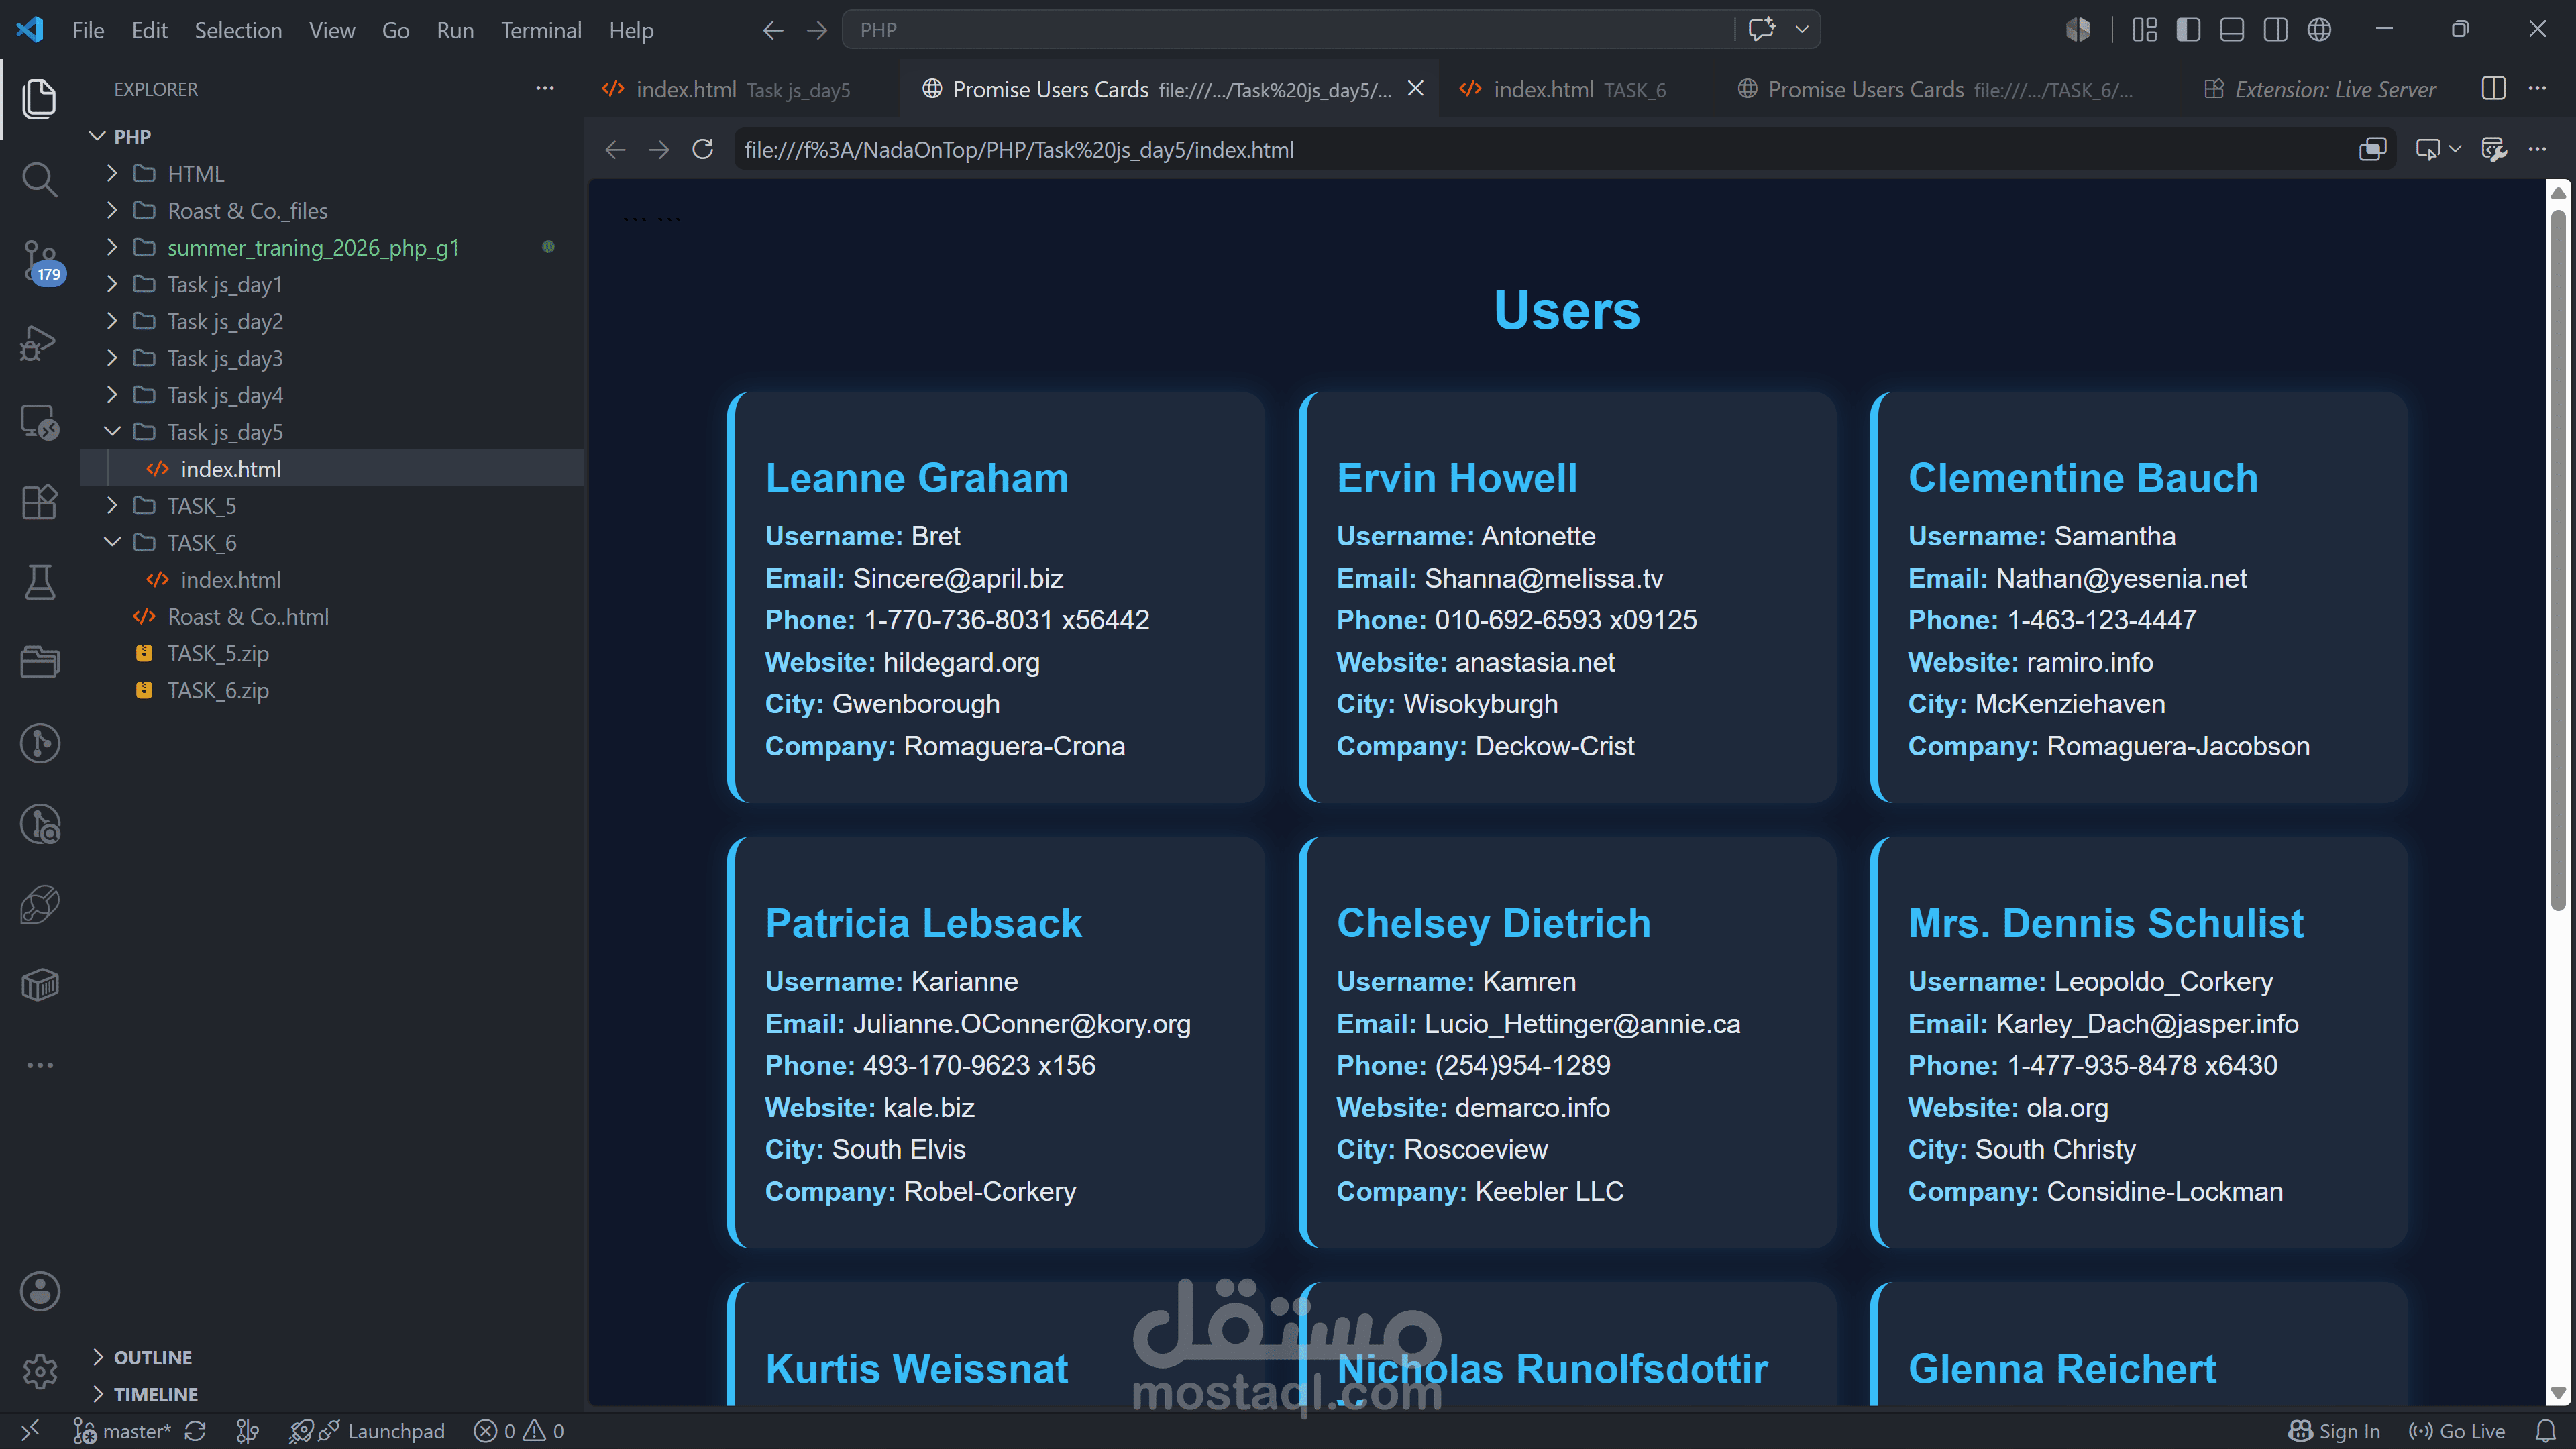The width and height of the screenshot is (2576, 1449).
Task: Click Go Live in the status bar
Action: 2457,1431
